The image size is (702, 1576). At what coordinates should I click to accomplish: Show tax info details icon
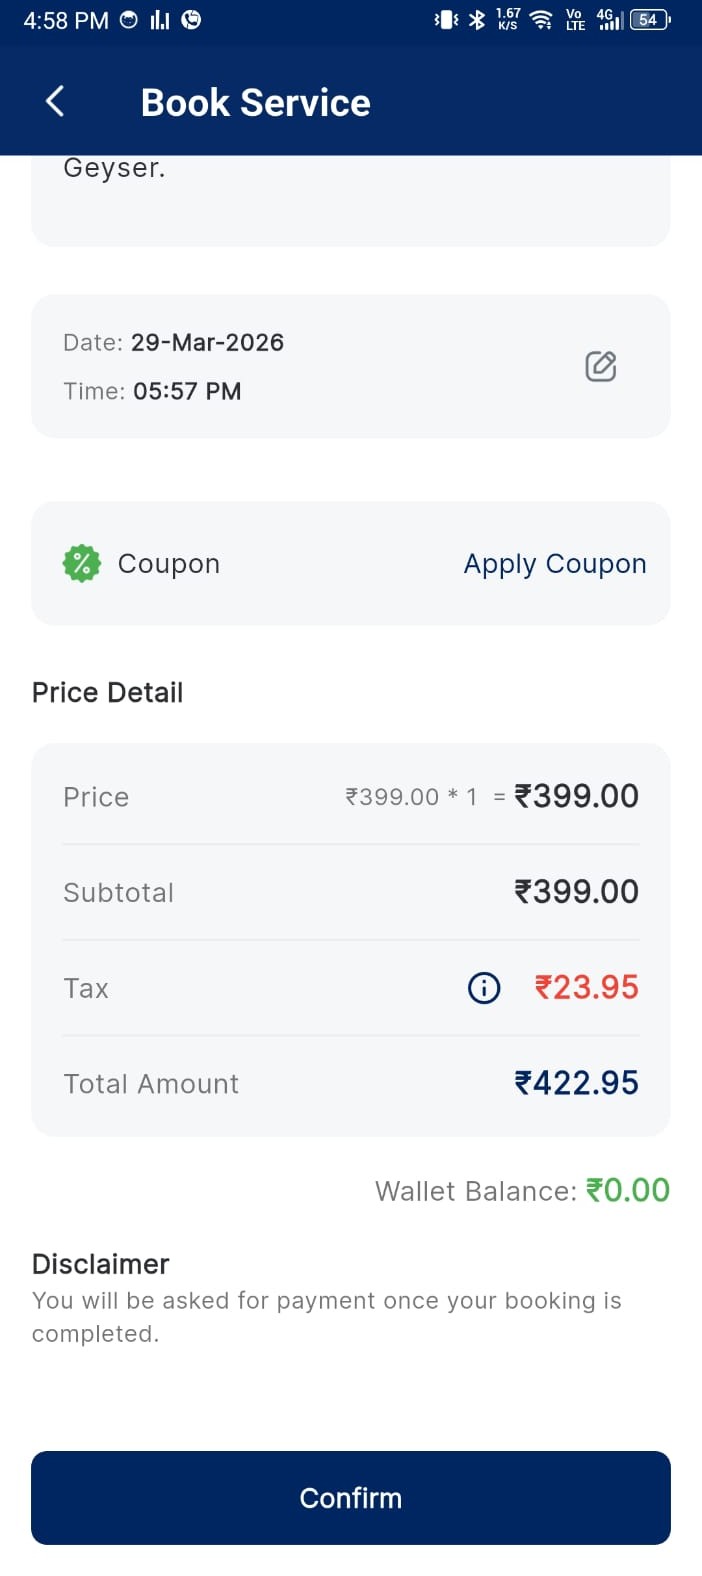click(x=484, y=988)
